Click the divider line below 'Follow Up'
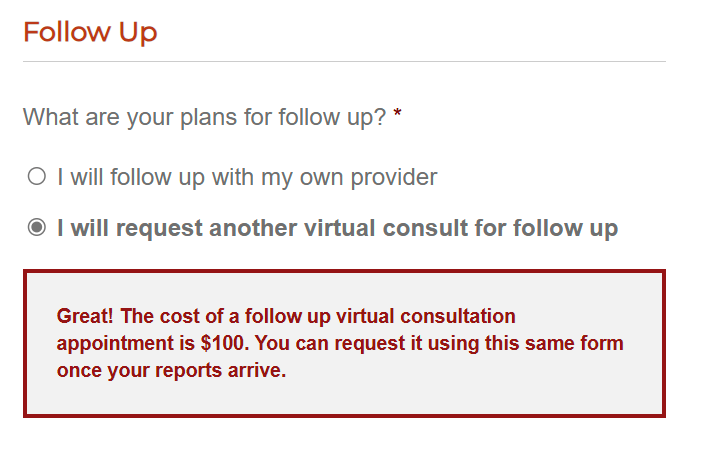Viewport: 716px width, 470px height. pos(344,62)
